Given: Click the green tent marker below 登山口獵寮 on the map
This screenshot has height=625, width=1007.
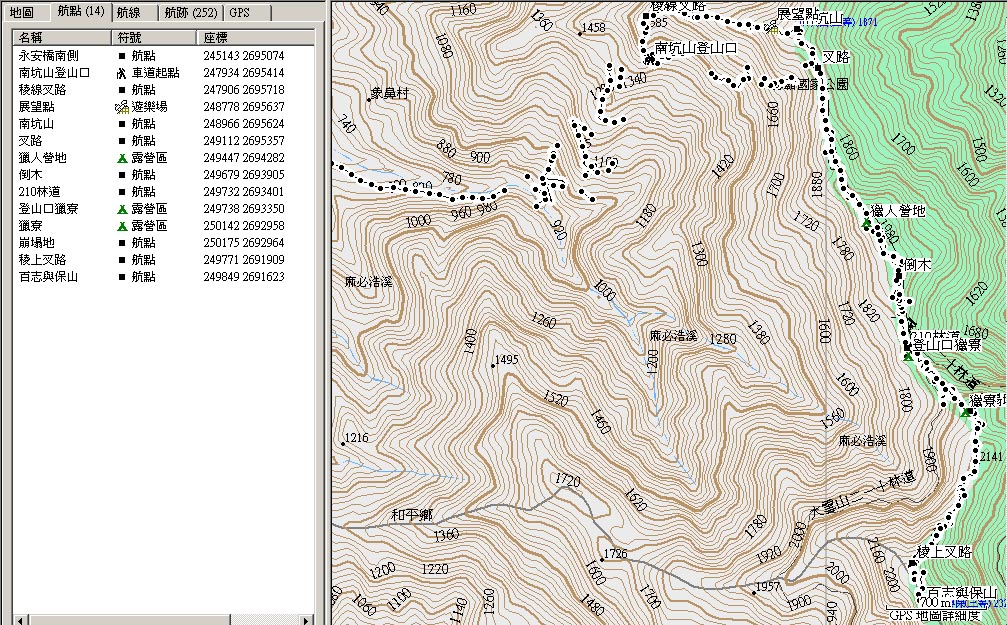Looking at the screenshot, I should 907,356.
